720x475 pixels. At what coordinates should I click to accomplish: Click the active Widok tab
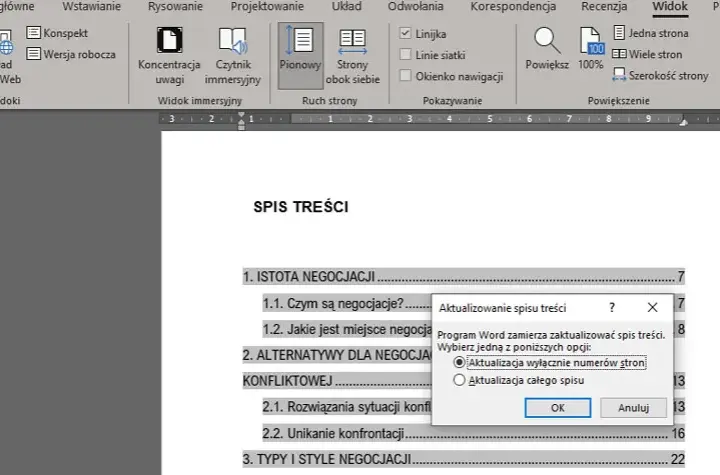click(x=670, y=6)
